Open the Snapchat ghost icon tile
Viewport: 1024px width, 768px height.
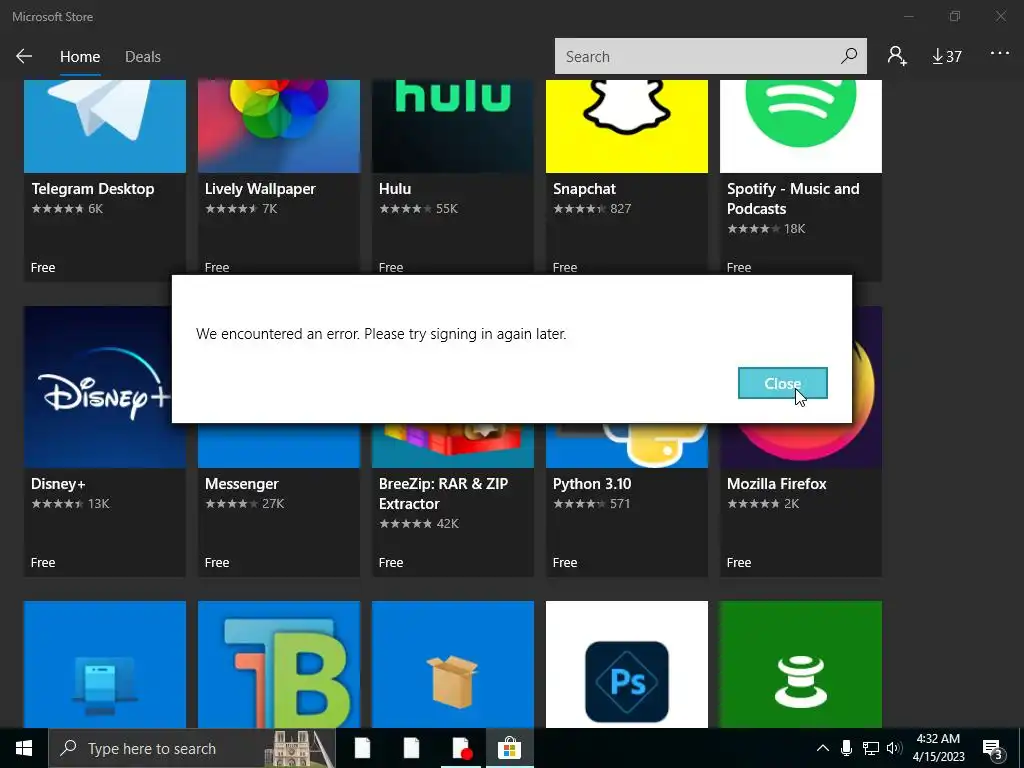[x=627, y=127]
